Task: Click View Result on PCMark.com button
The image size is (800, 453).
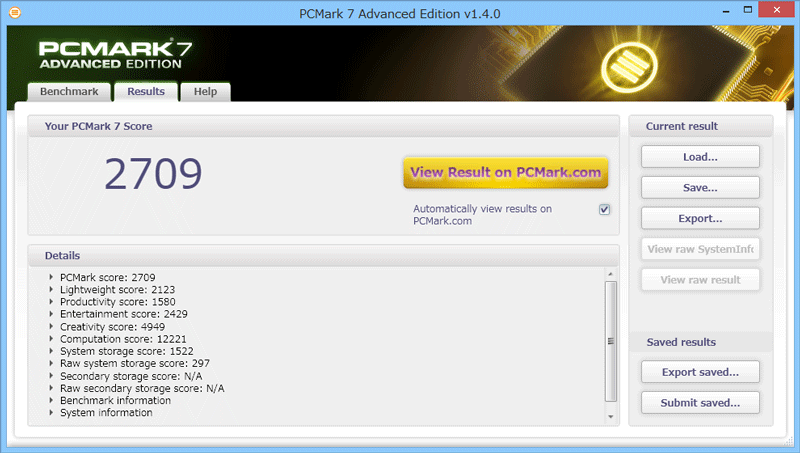Action: [506, 172]
